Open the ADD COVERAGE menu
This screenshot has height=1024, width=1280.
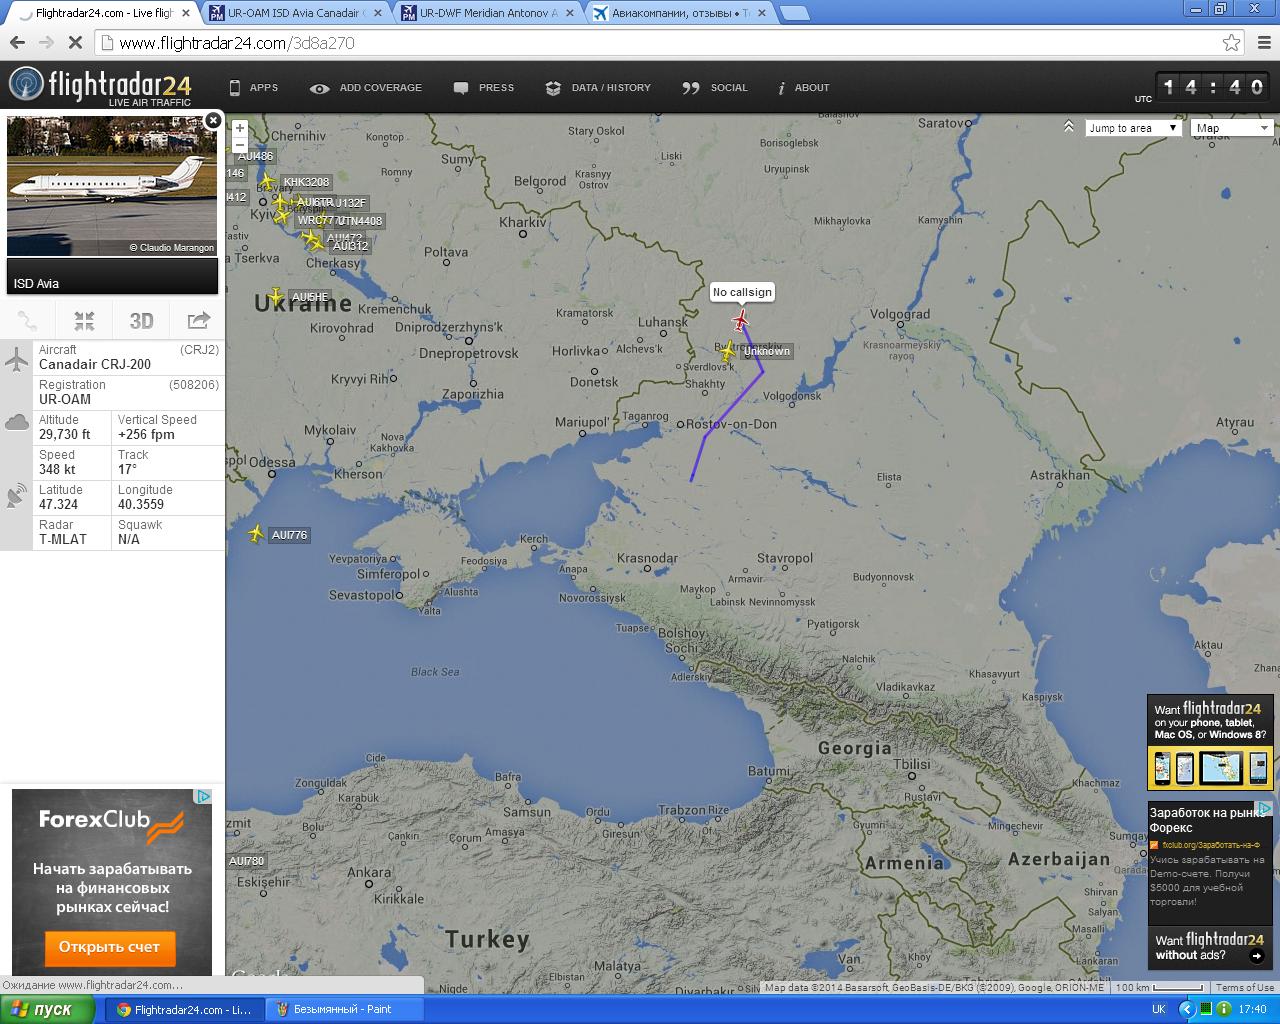[366, 88]
